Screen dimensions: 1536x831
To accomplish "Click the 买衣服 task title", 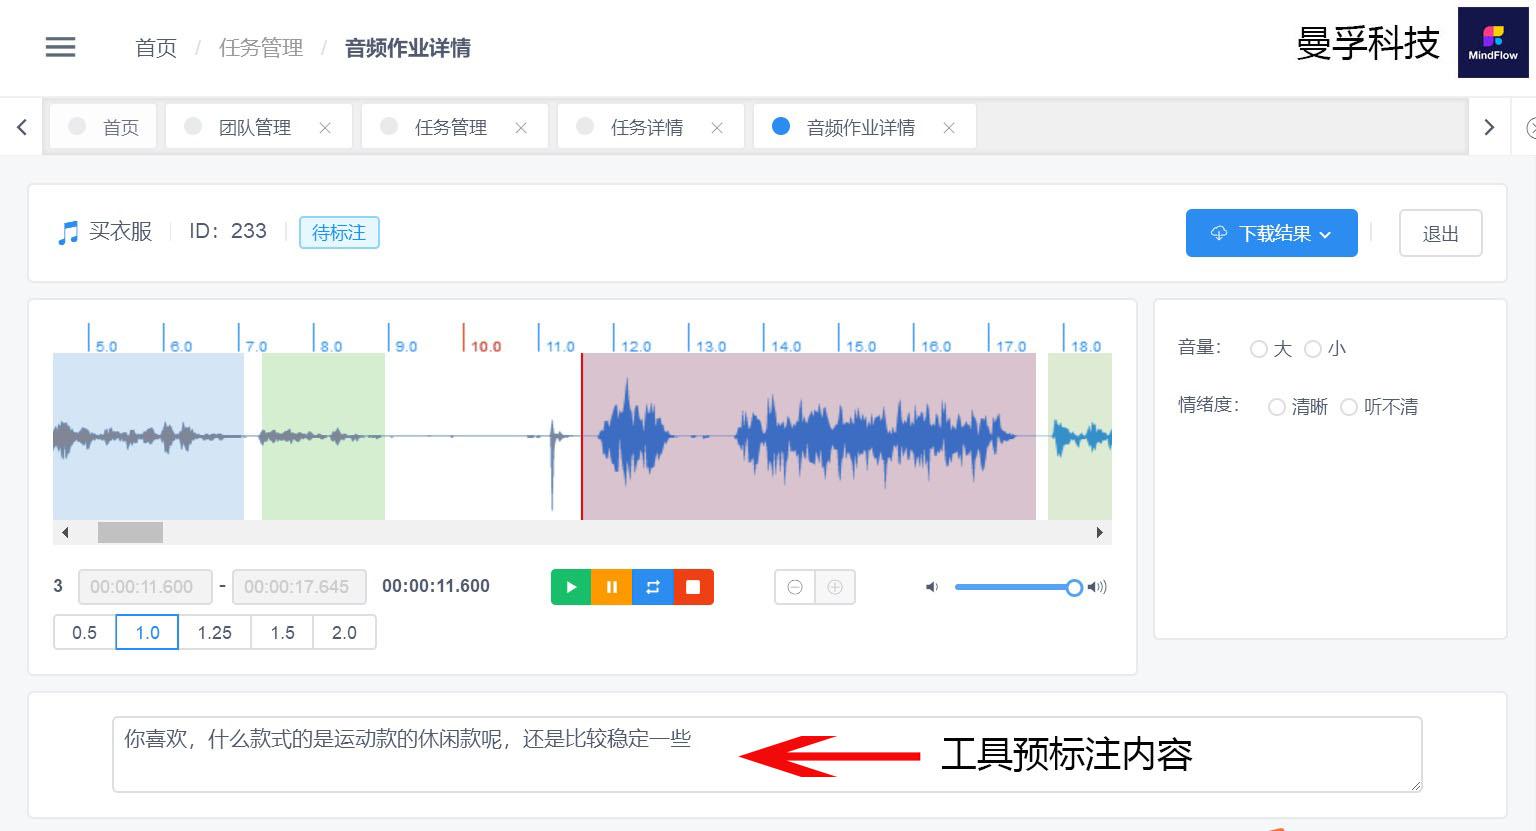I will (x=121, y=232).
